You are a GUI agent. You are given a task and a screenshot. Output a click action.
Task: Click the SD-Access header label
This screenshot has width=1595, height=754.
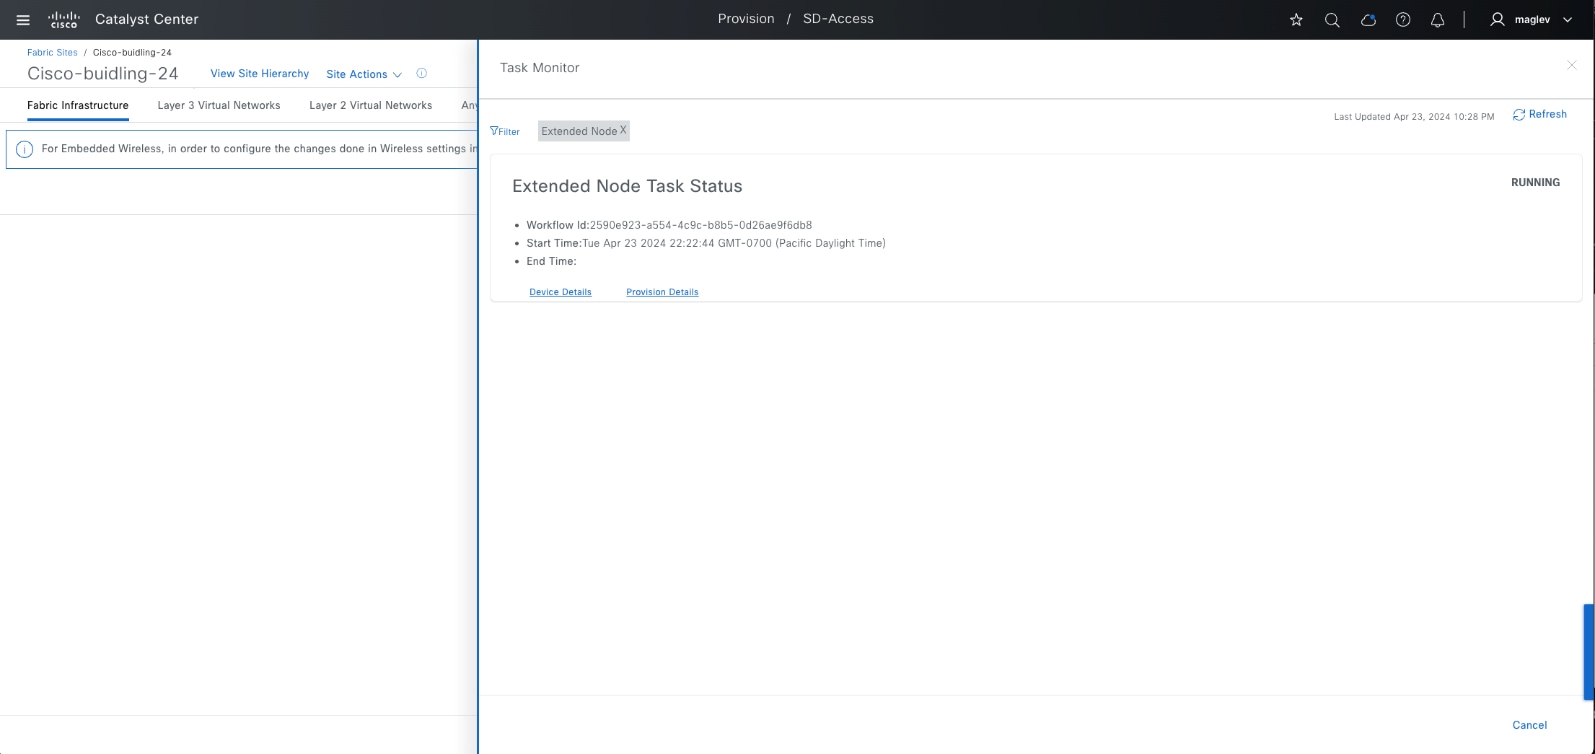point(838,19)
